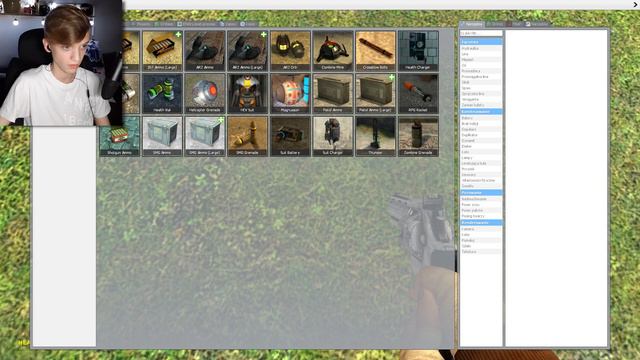
Task: Spawn the Combine Grenade entity
Action: pyautogui.click(x=418, y=136)
